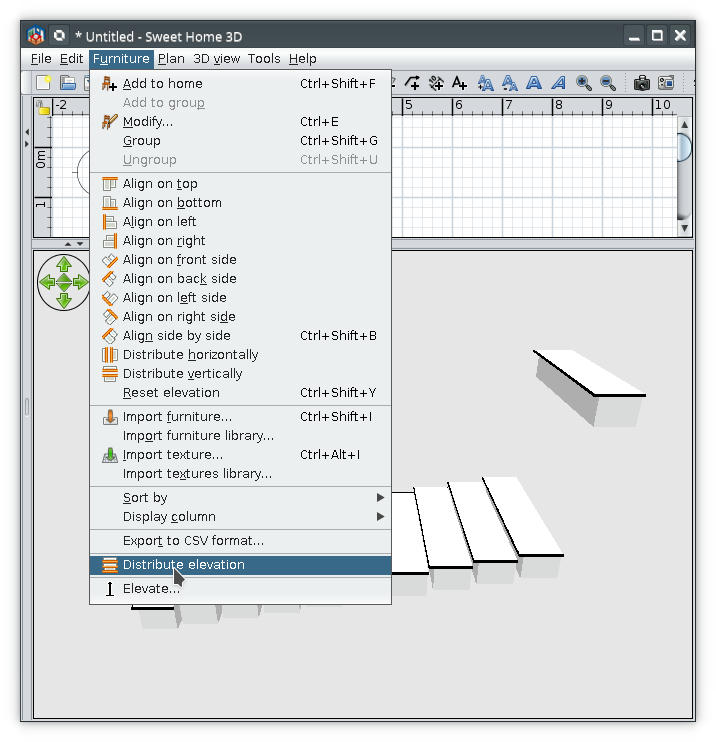This screenshot has width=716, height=742.
Task: Choose Import texture... entry
Action: pos(240,454)
